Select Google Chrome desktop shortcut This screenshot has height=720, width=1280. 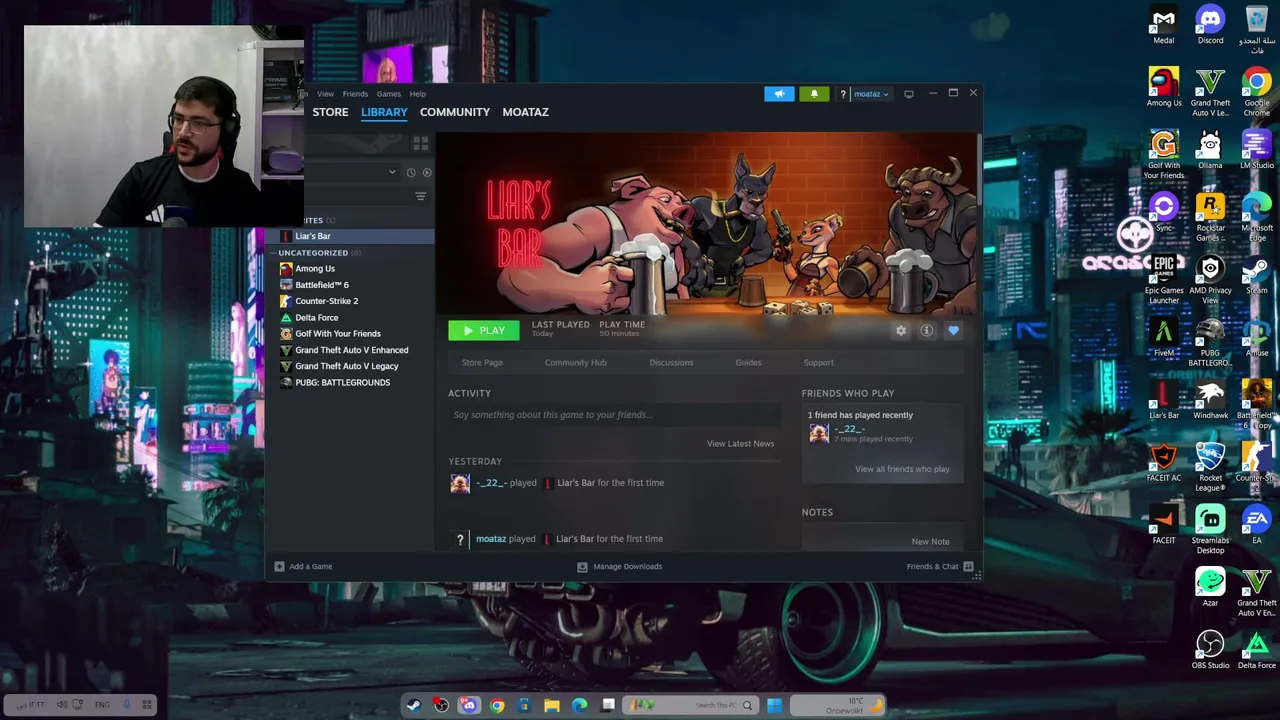coord(1257,92)
